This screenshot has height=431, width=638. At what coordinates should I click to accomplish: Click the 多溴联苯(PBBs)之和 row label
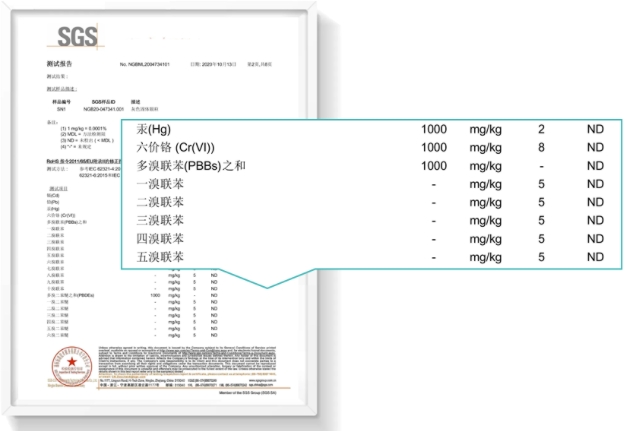click(196, 166)
